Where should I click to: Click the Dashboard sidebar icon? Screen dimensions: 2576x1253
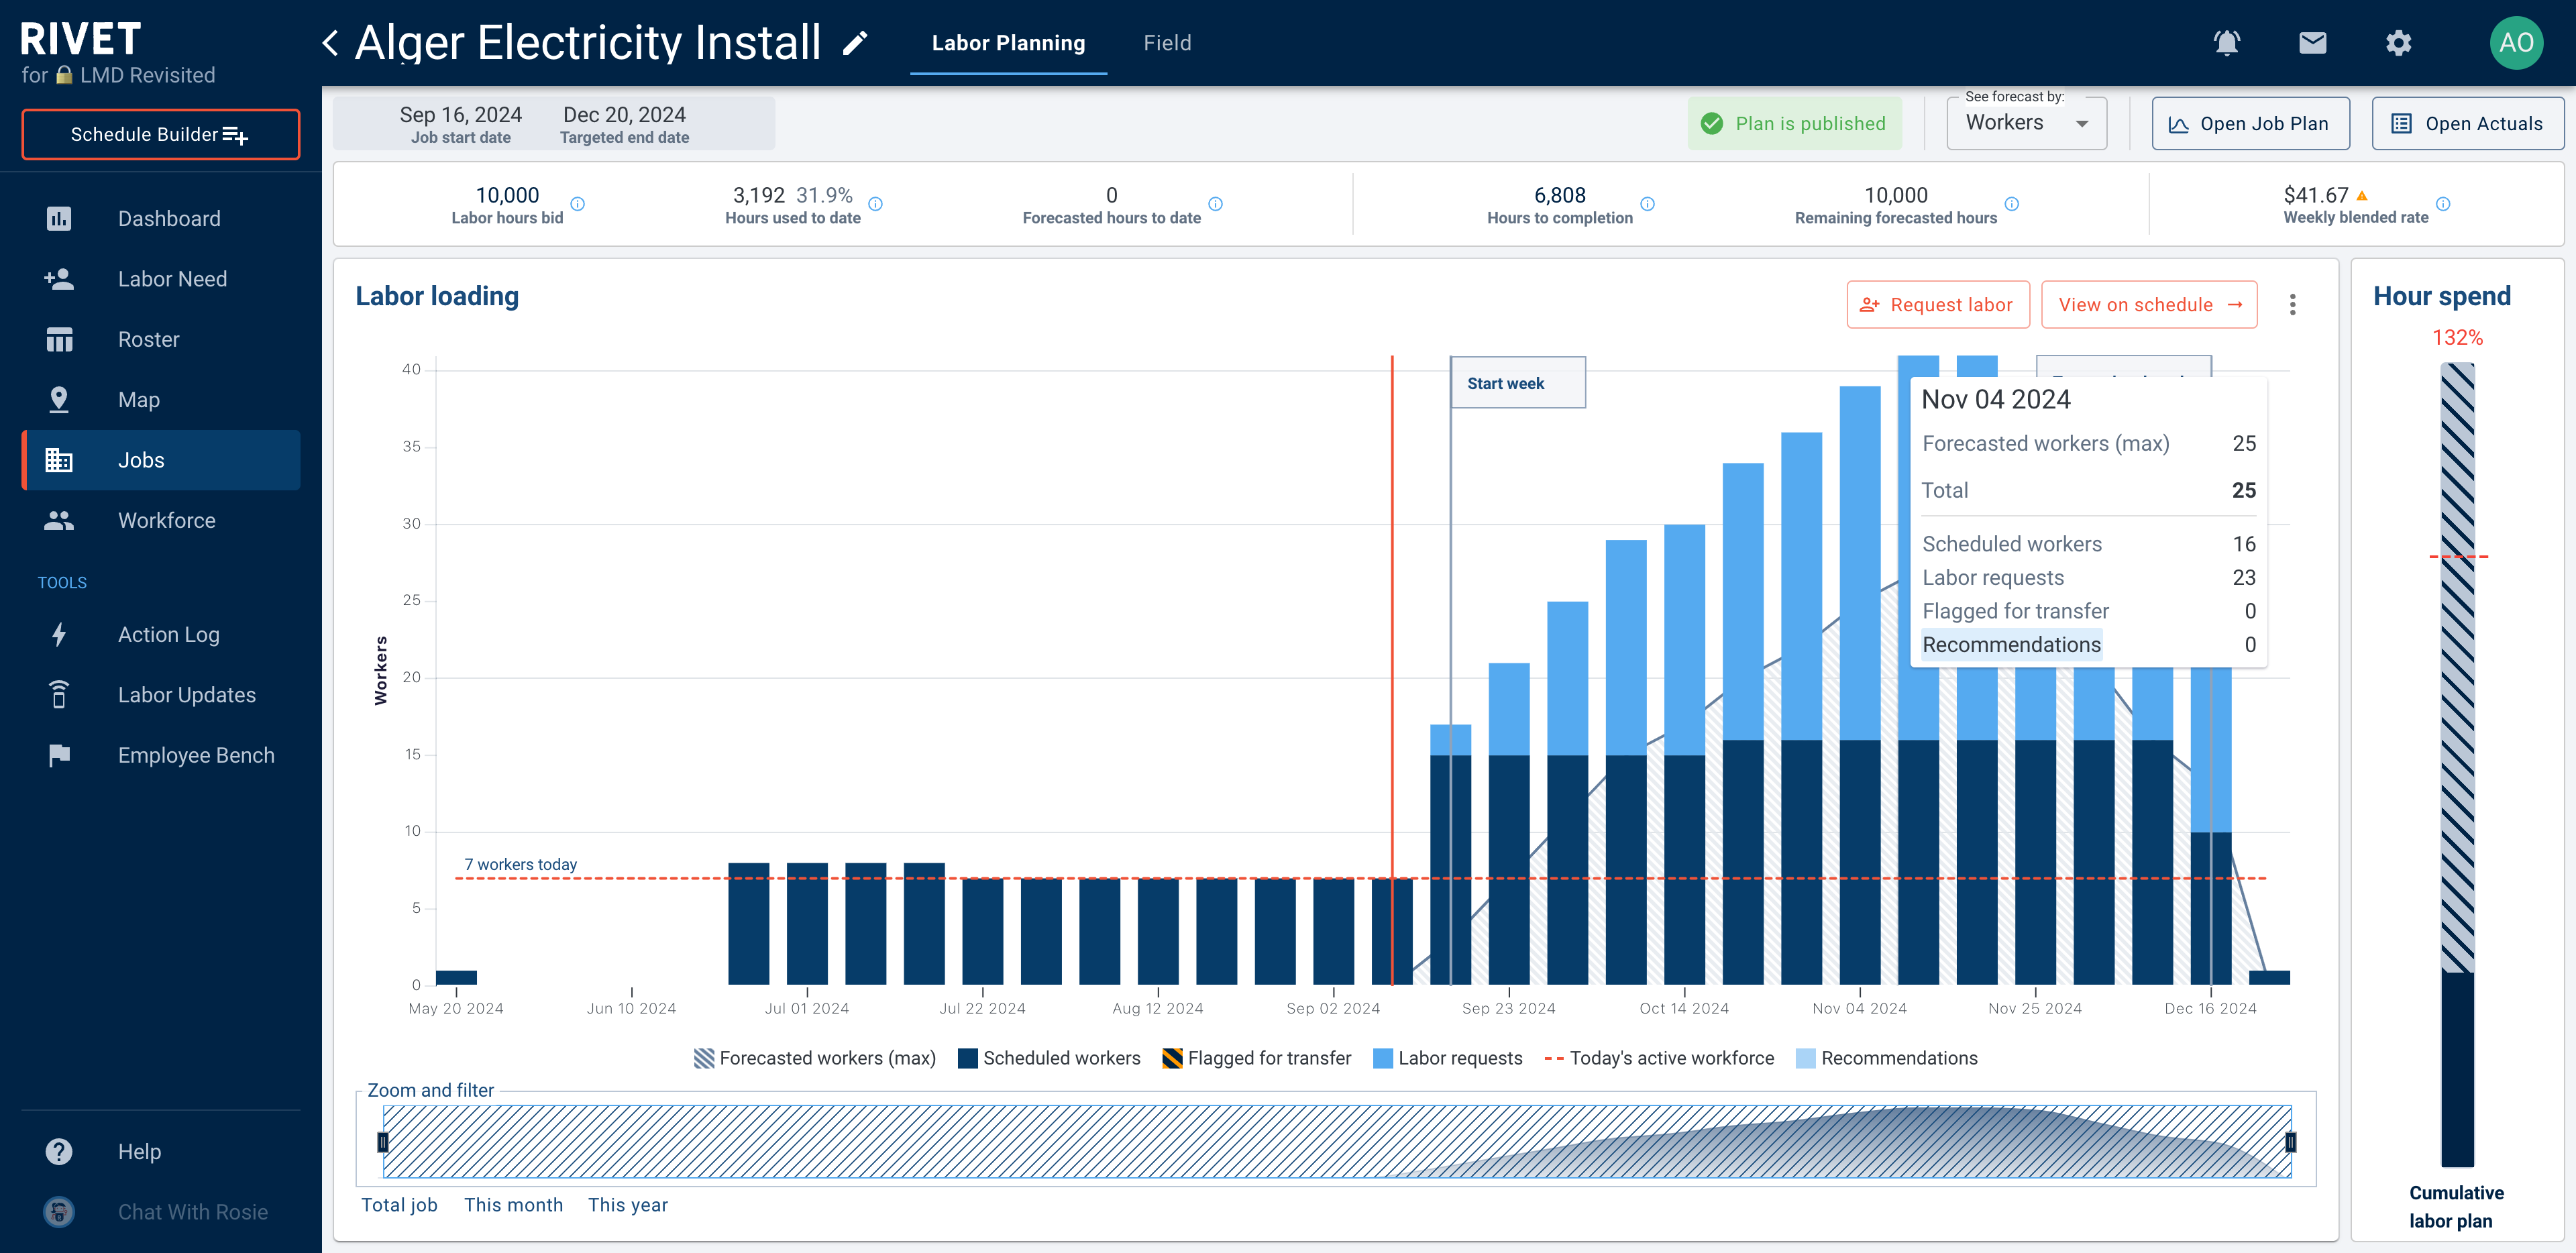(x=59, y=219)
